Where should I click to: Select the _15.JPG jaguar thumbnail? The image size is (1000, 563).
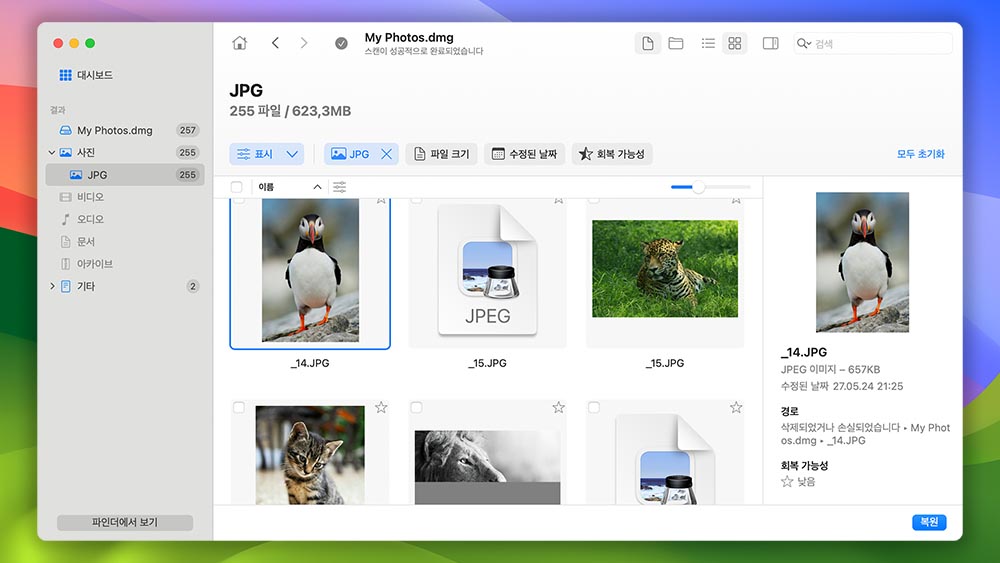coord(665,268)
